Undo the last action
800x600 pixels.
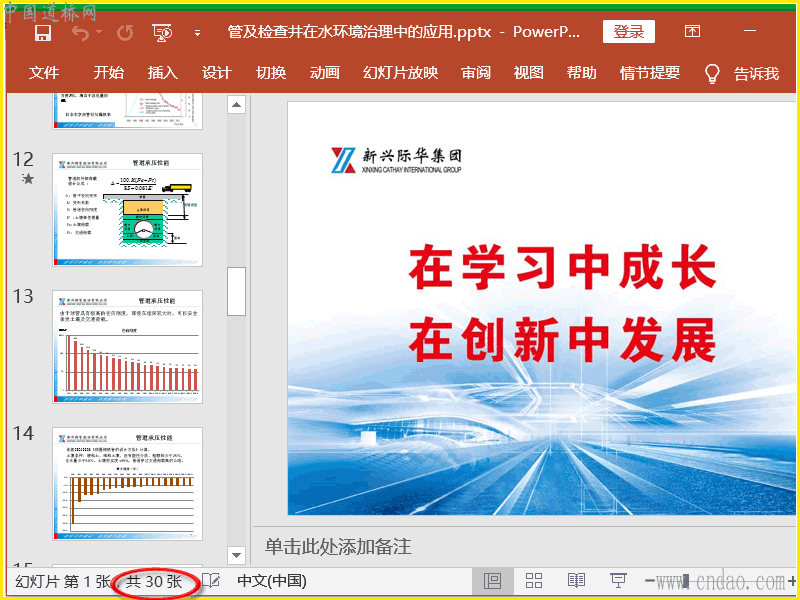tap(80, 33)
